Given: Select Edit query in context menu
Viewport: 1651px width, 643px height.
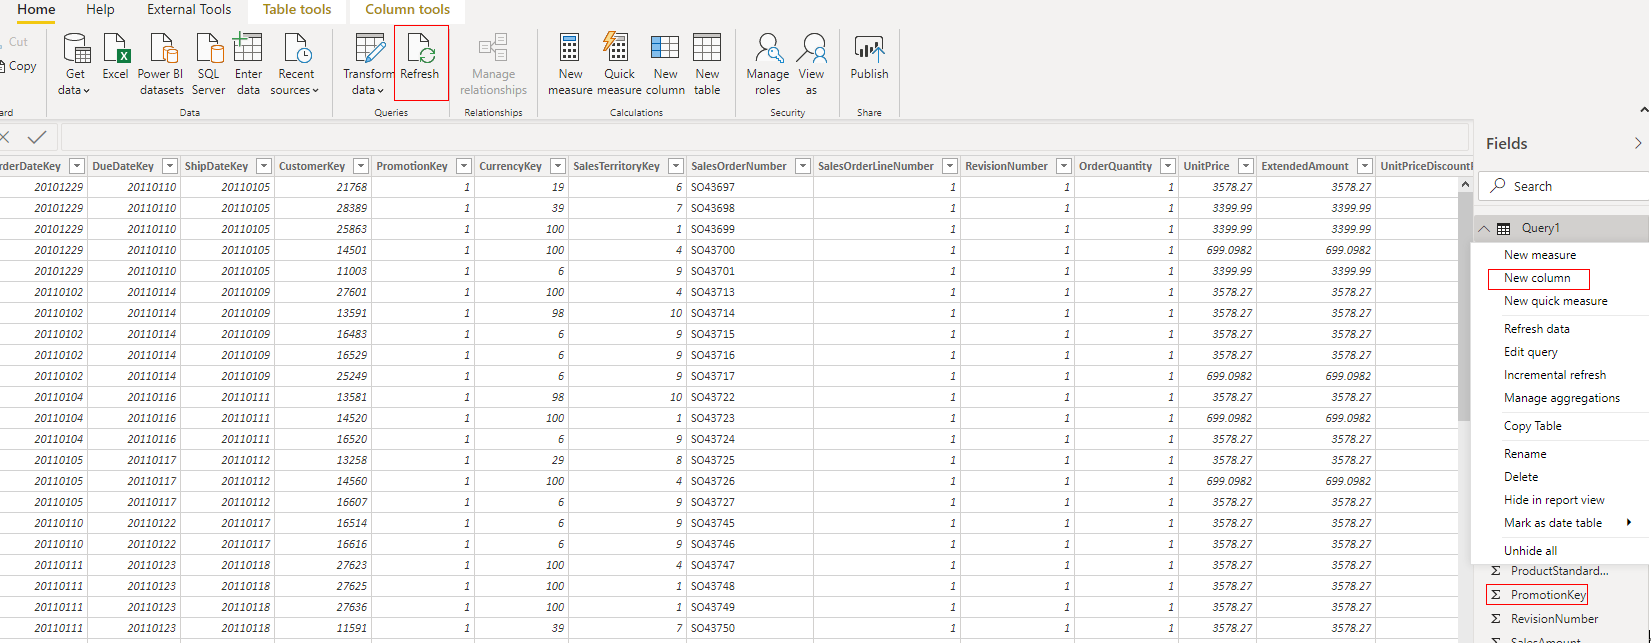Looking at the screenshot, I should 1531,352.
